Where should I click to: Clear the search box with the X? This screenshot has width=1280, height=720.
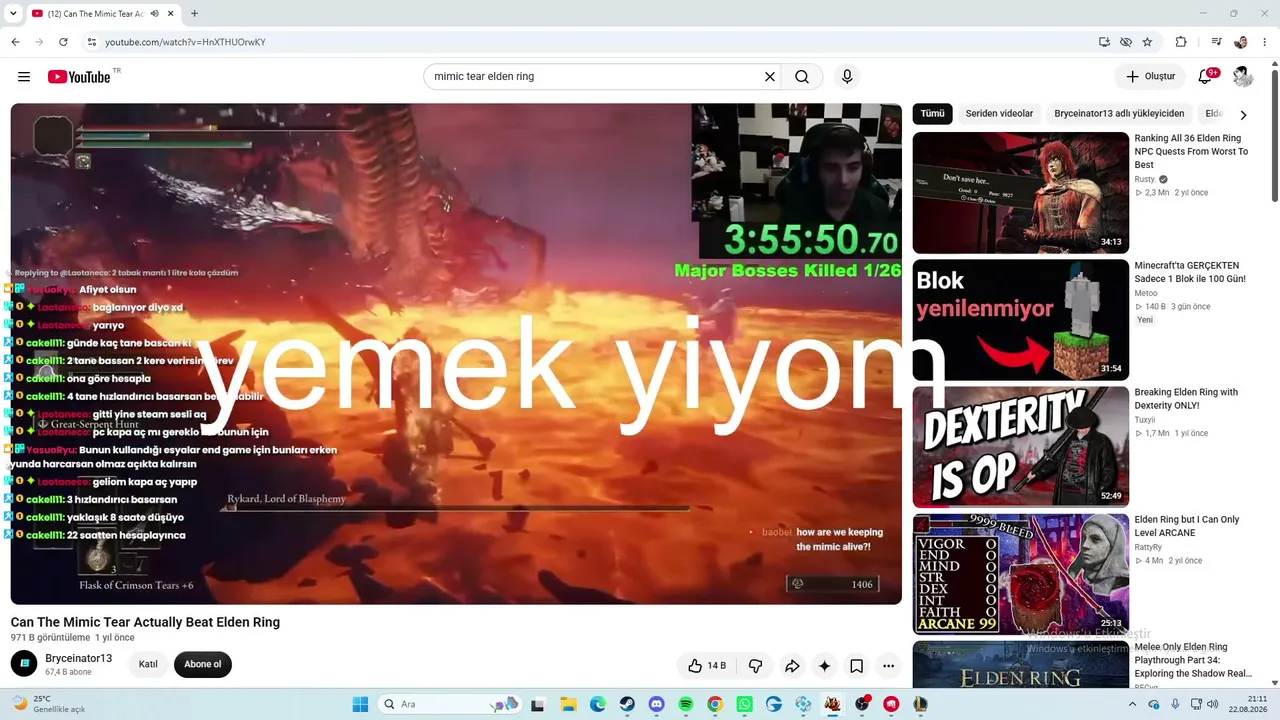[x=770, y=77]
